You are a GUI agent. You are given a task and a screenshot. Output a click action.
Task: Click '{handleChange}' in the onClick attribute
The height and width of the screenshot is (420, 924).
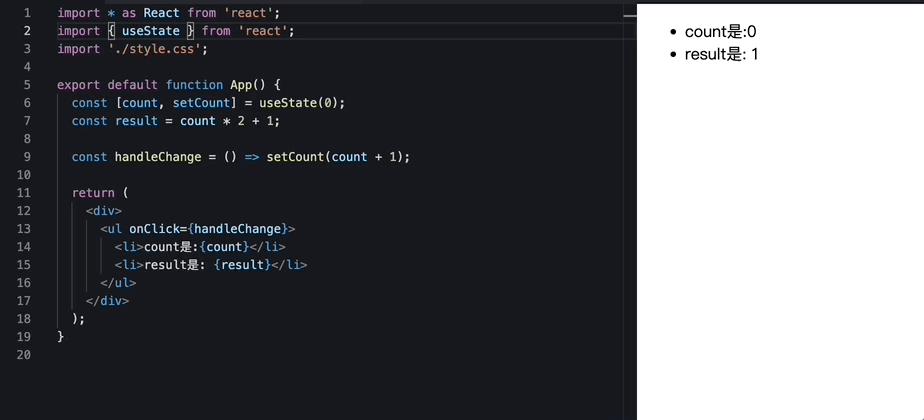[x=237, y=229]
